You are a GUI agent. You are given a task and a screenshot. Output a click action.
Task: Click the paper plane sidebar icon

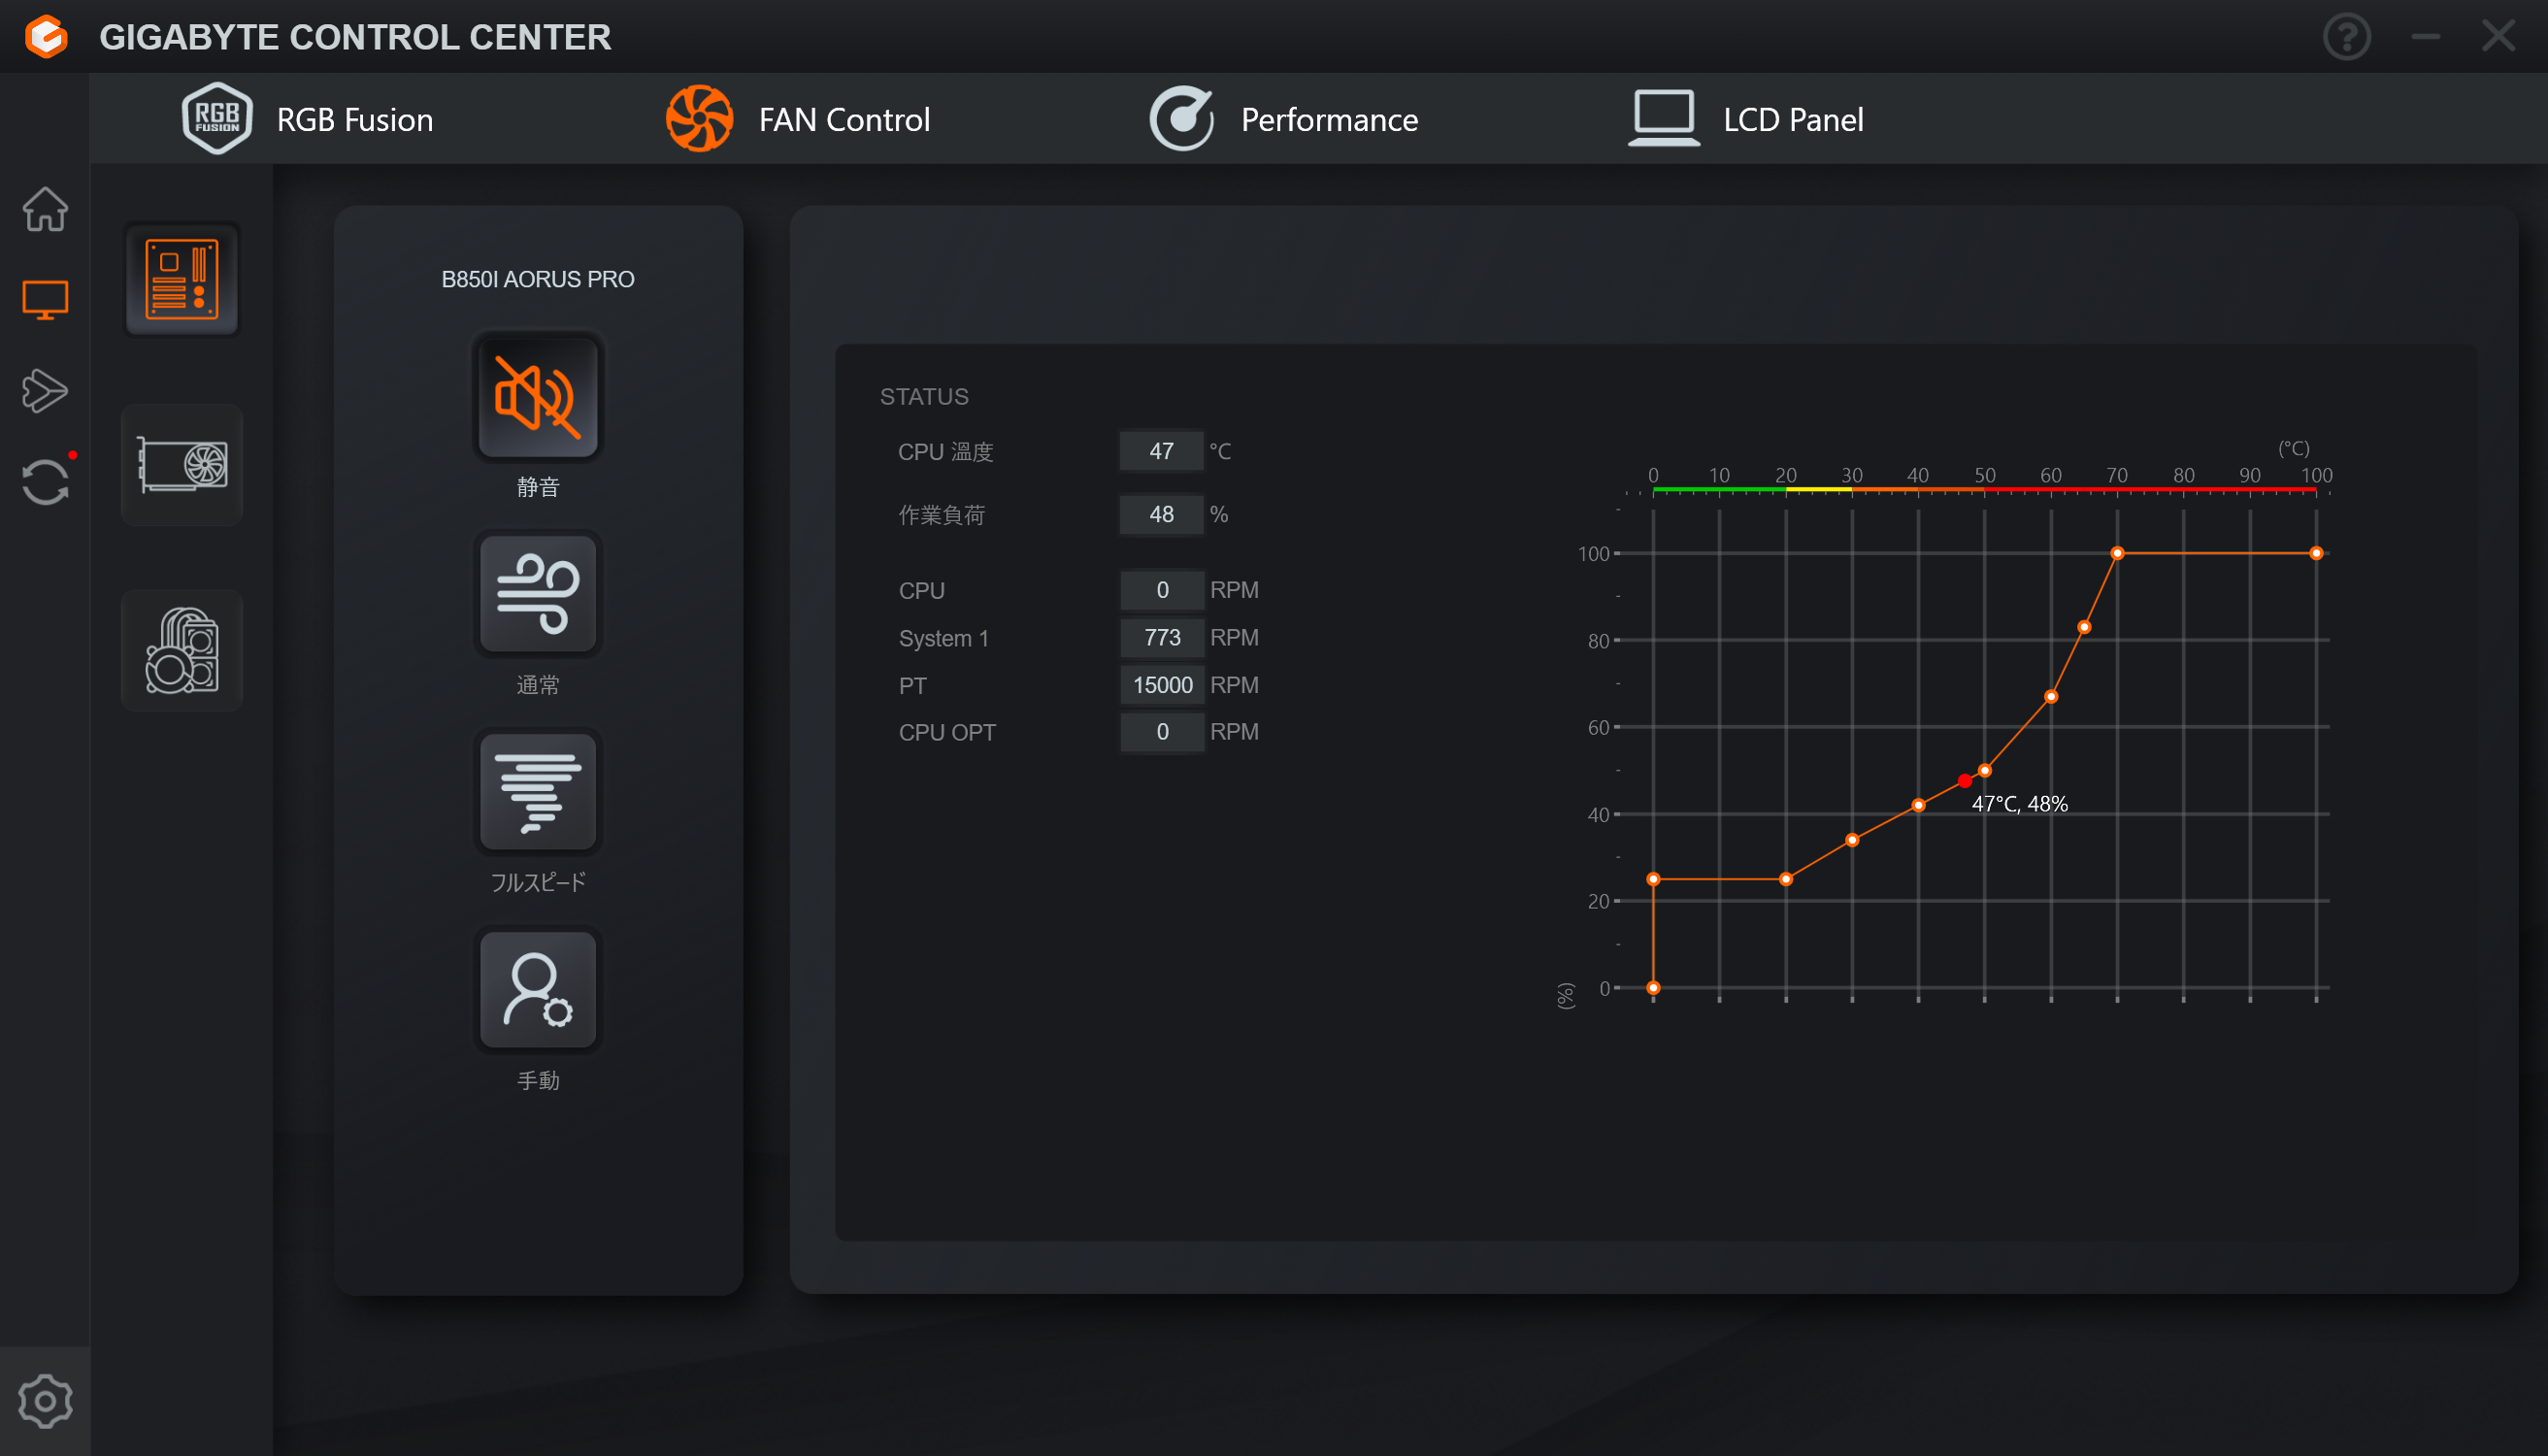pyautogui.click(x=45, y=390)
